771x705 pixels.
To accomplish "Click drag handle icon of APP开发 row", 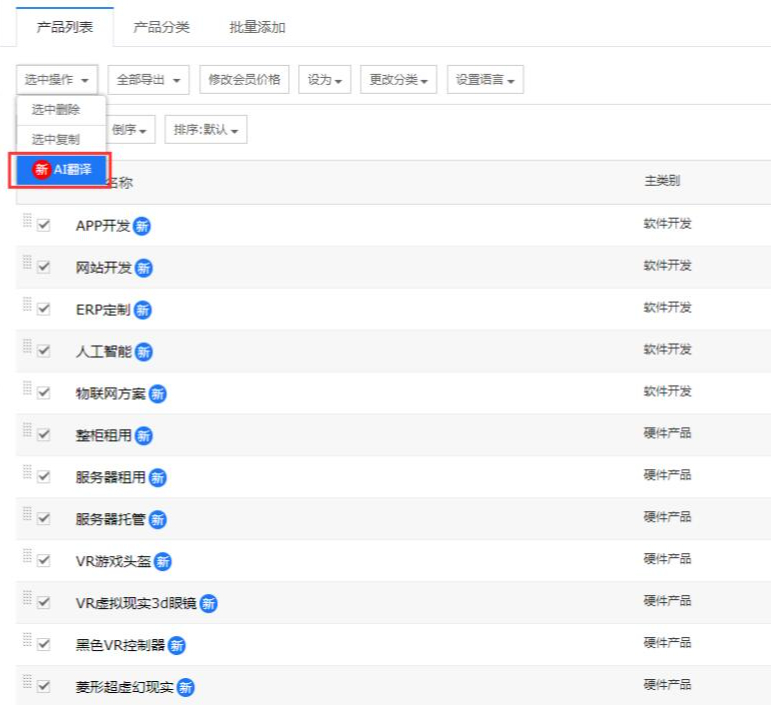I will (28, 220).
